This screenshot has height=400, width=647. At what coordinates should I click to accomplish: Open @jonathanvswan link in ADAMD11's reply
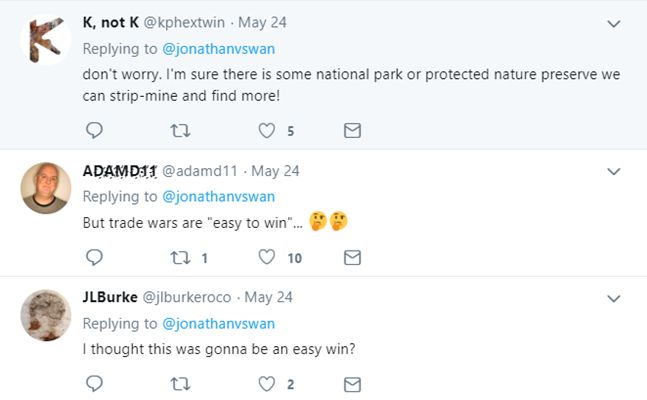coord(218,196)
